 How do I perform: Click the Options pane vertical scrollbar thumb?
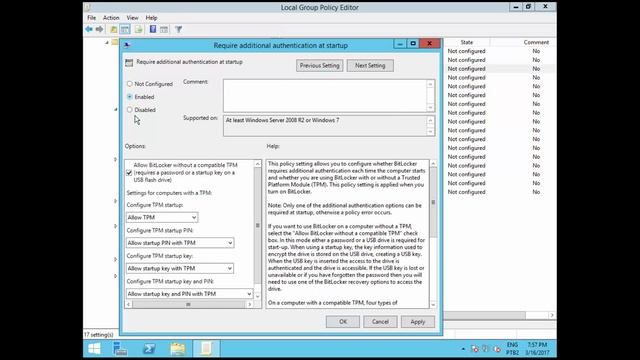coord(258,226)
